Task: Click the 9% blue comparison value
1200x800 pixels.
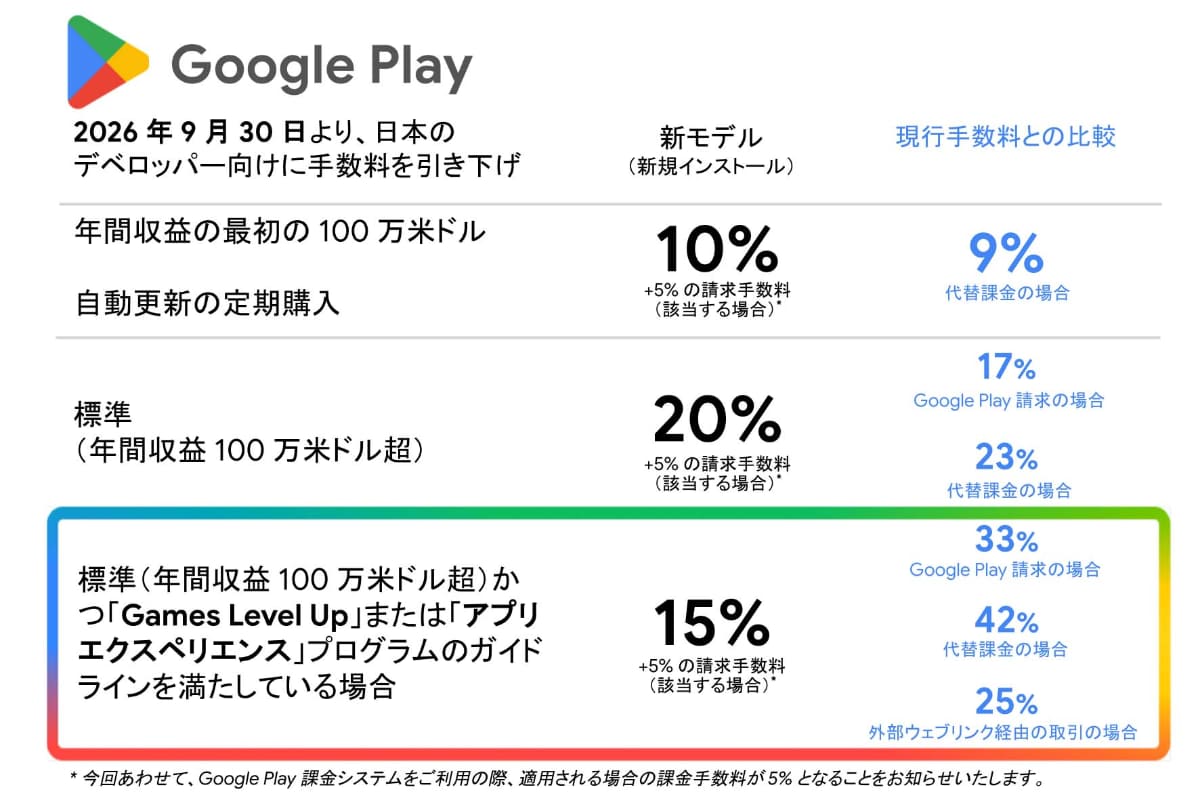Action: (x=1006, y=253)
